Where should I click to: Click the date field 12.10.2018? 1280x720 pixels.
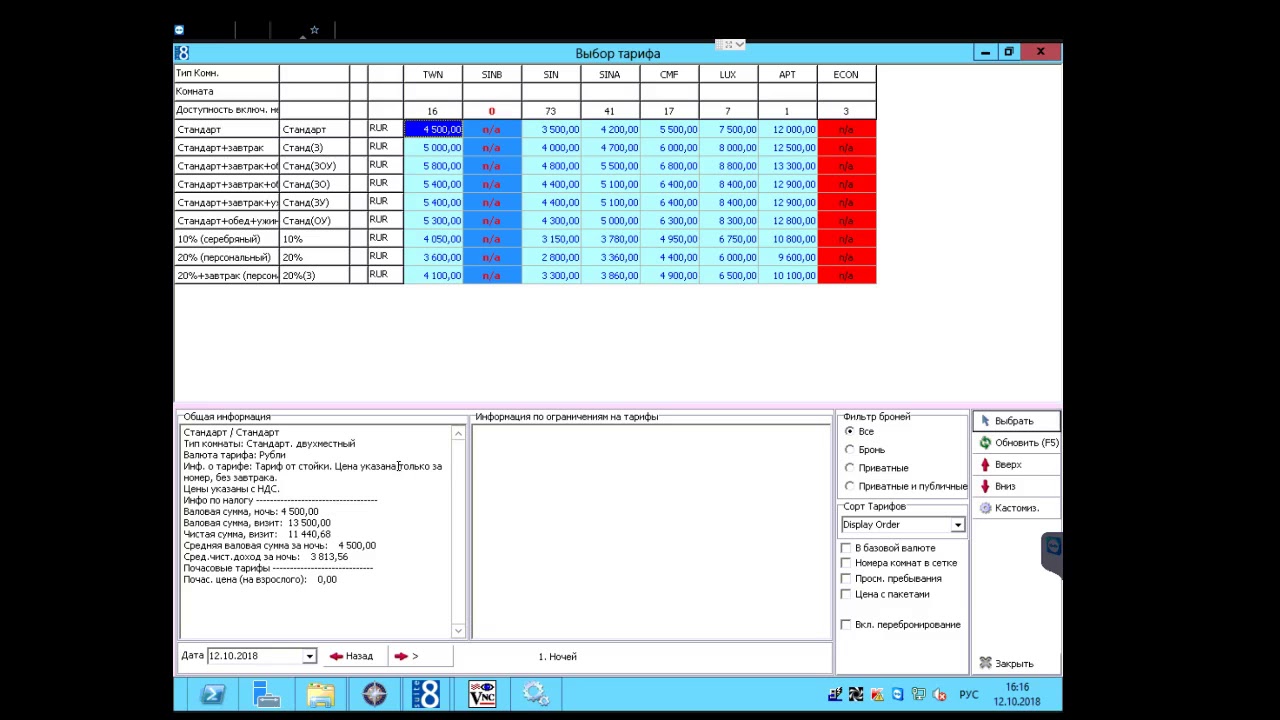255,656
